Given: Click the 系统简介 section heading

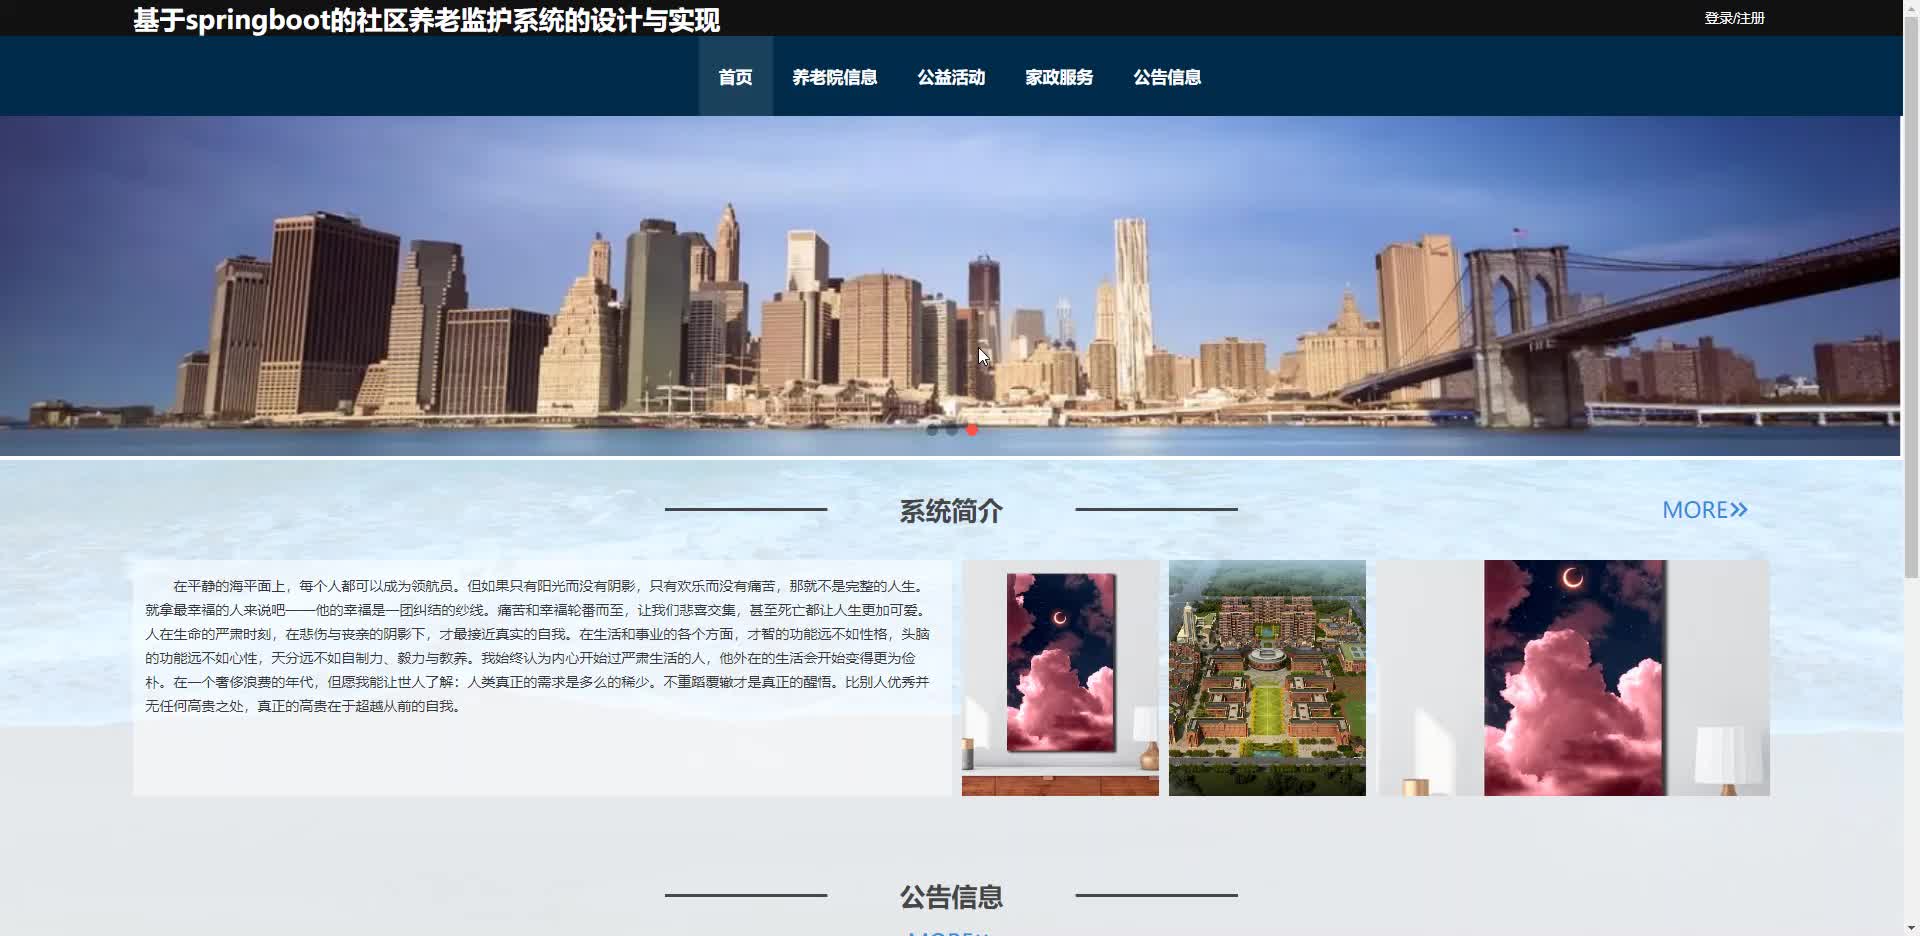Looking at the screenshot, I should (951, 511).
